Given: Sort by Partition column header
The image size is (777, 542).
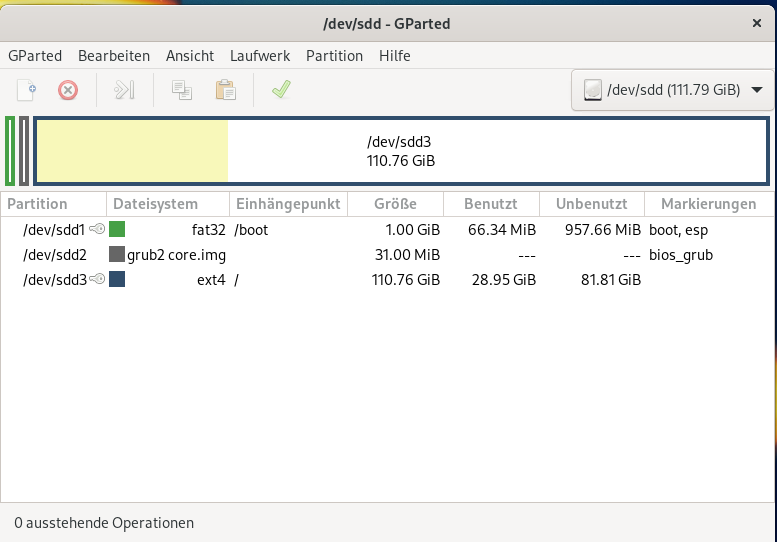Looking at the screenshot, I should tap(54, 204).
